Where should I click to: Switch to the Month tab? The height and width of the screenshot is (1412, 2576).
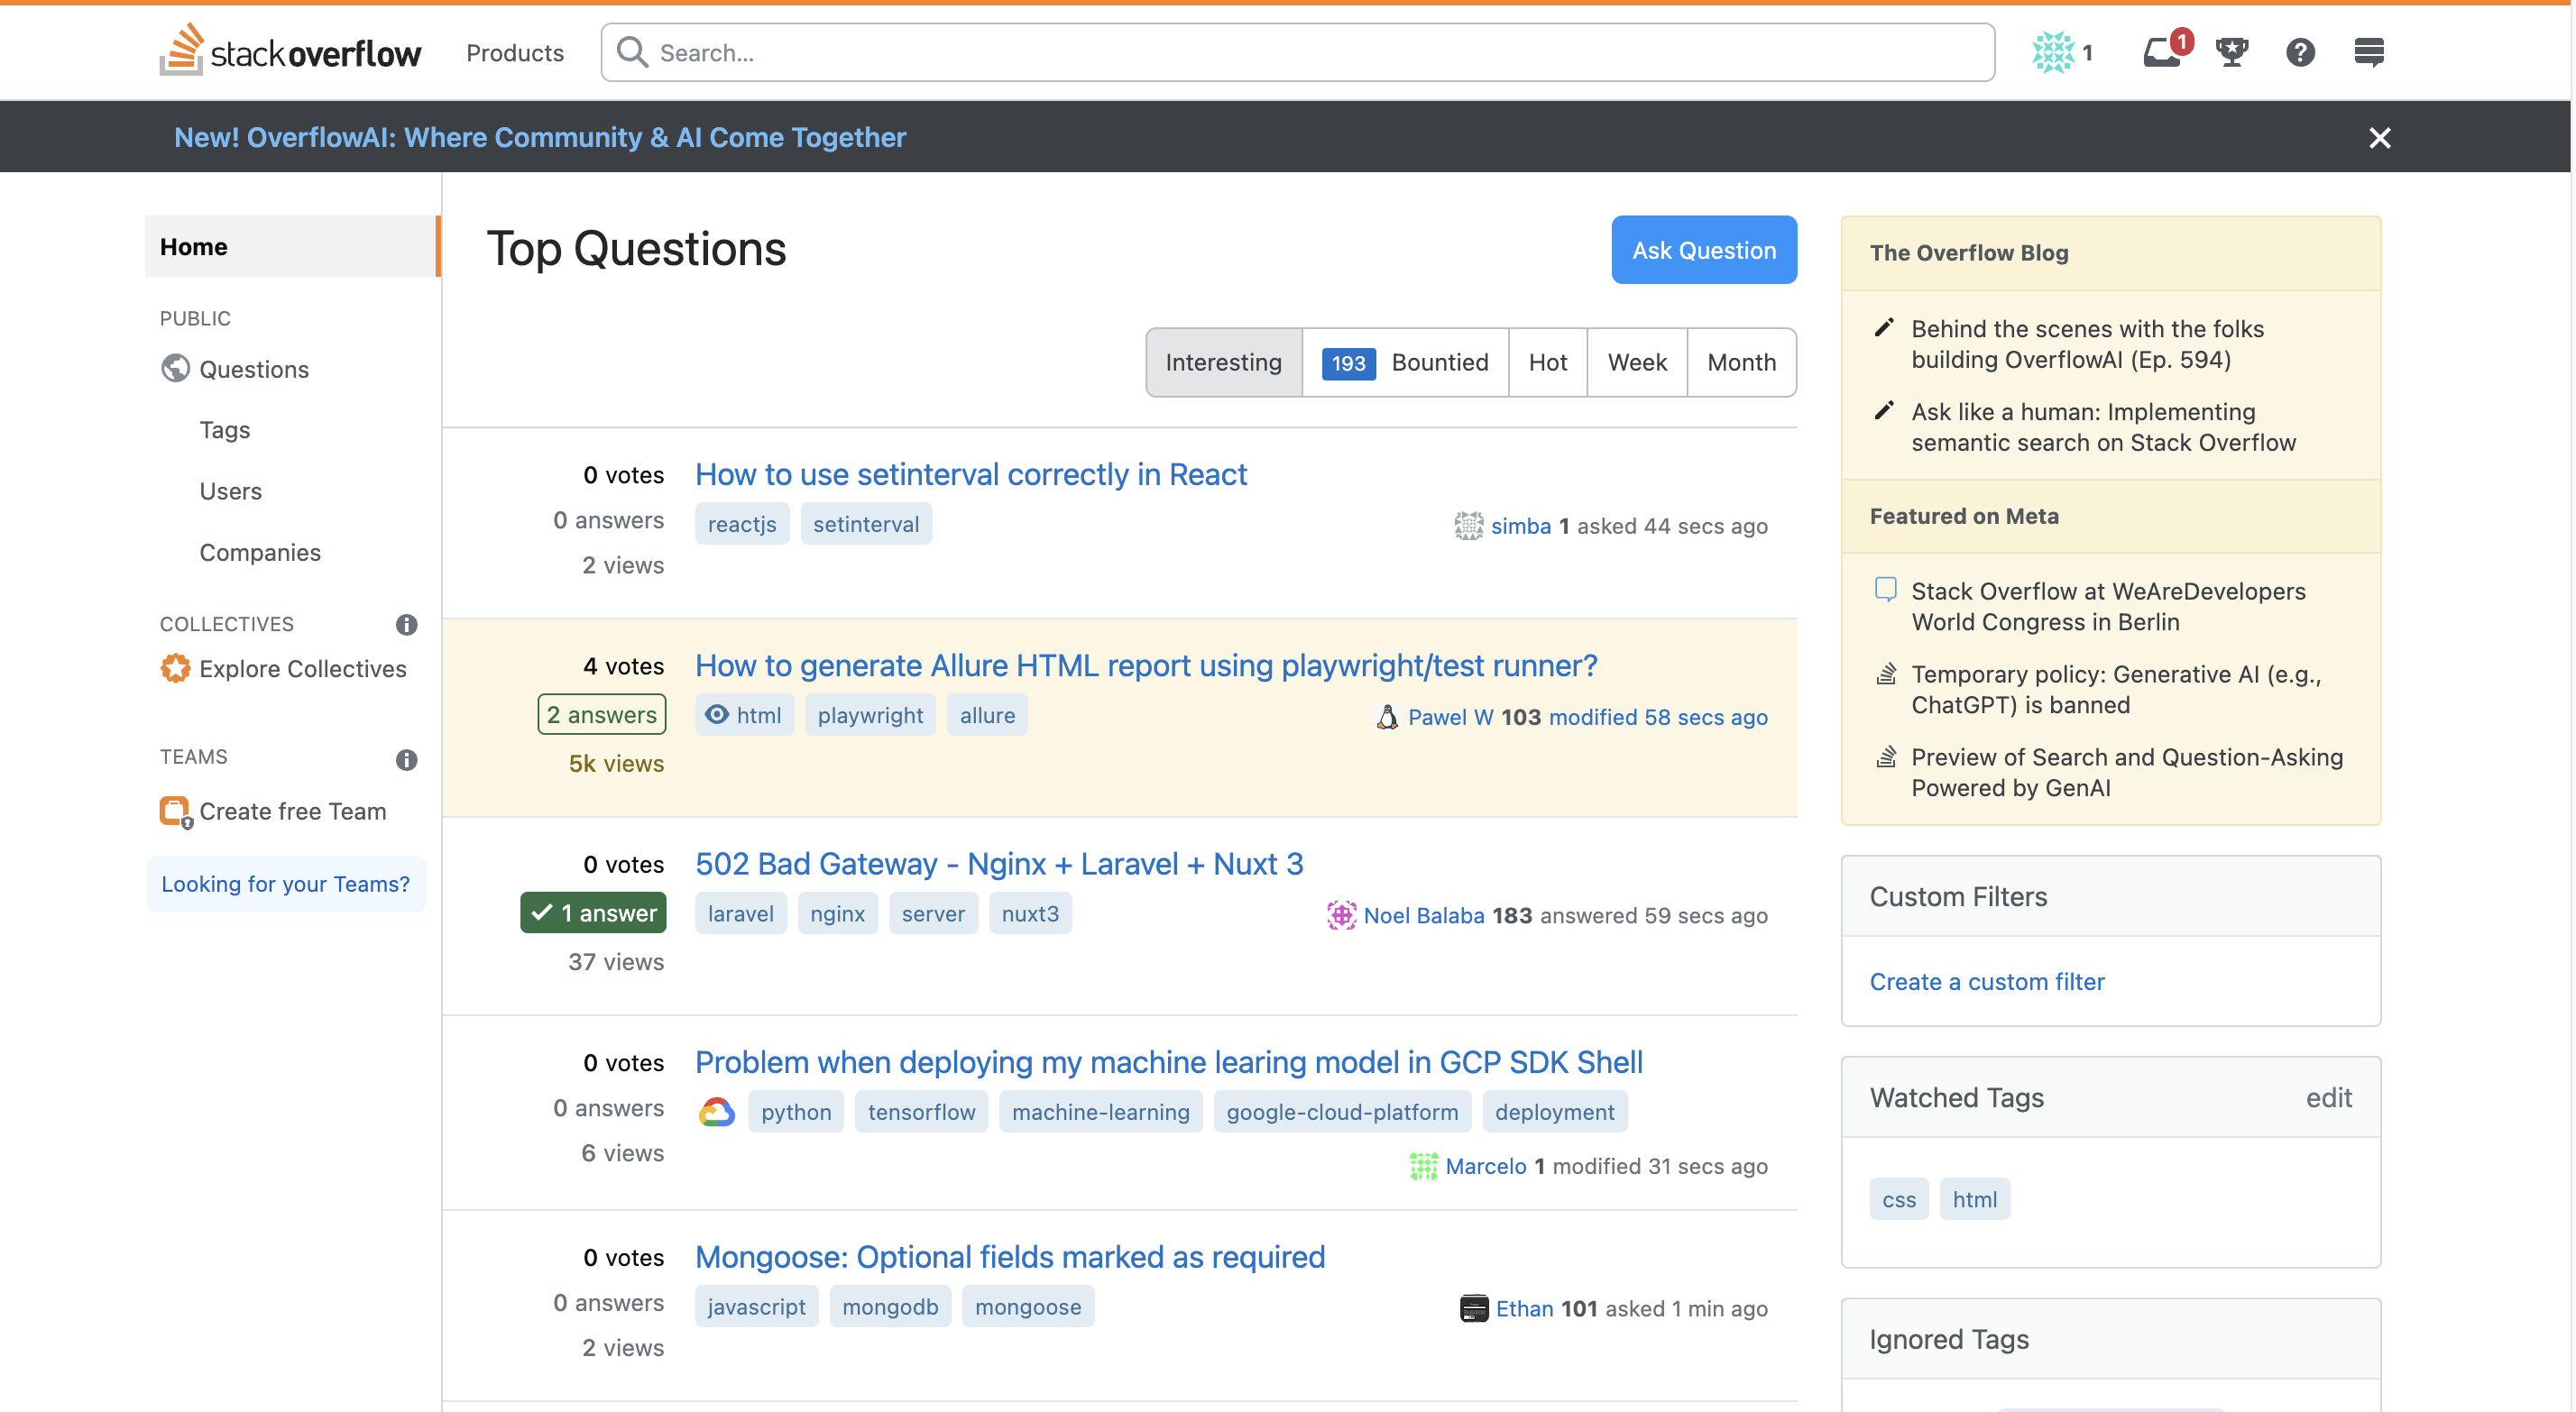(x=1741, y=362)
